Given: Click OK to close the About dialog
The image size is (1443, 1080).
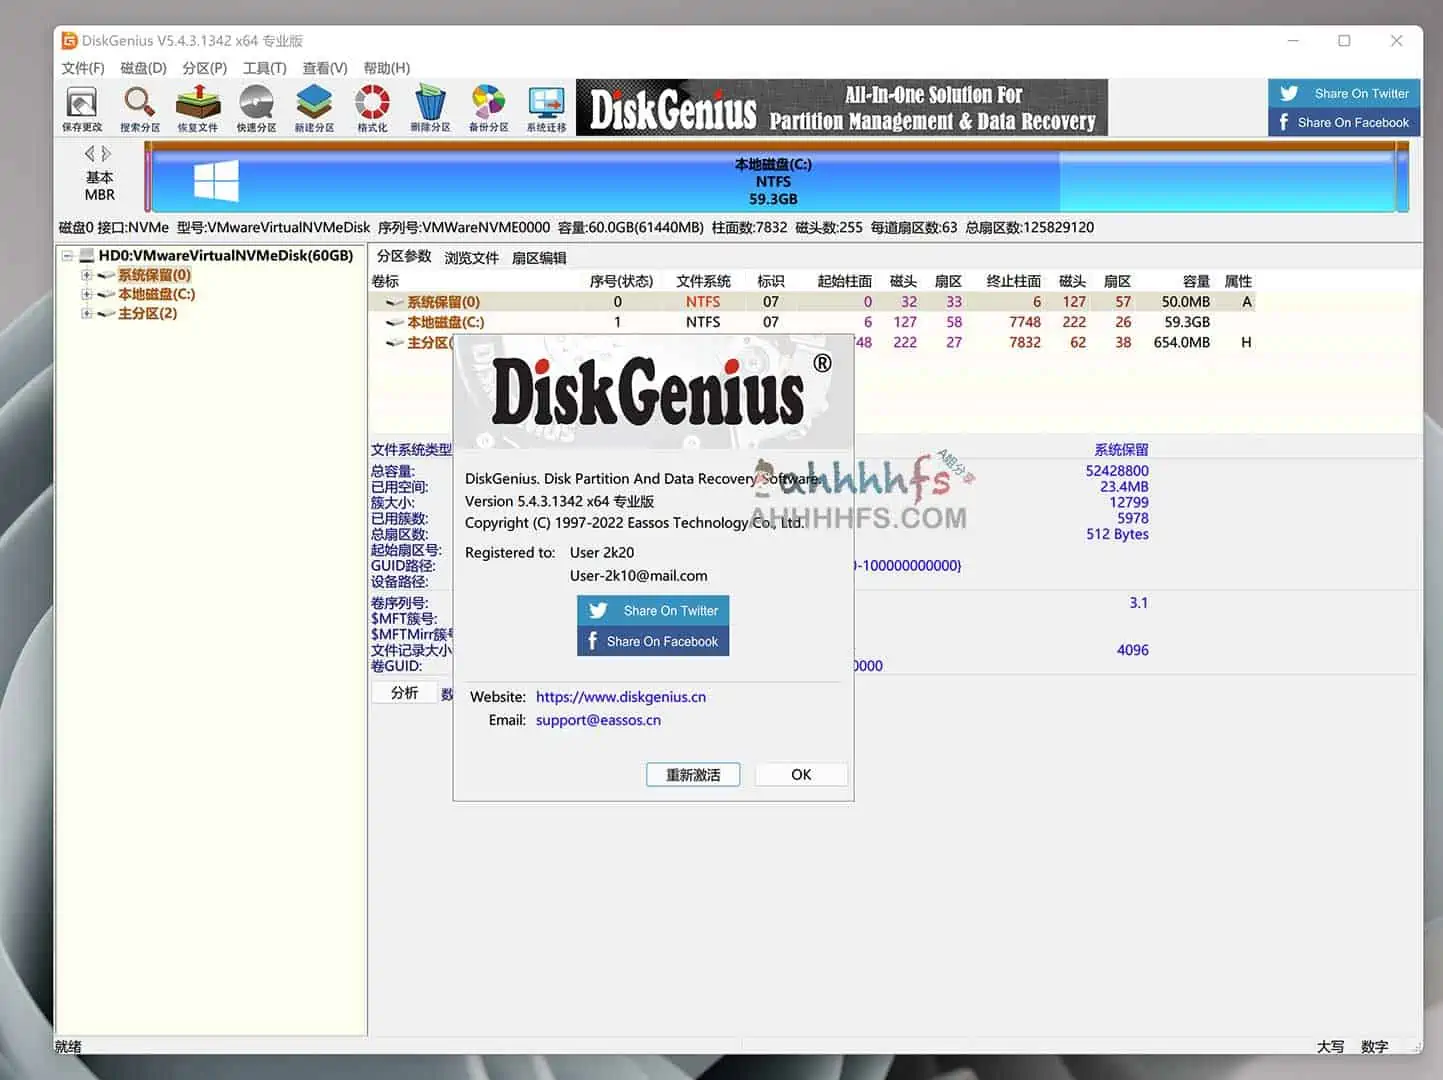Looking at the screenshot, I should [x=801, y=774].
